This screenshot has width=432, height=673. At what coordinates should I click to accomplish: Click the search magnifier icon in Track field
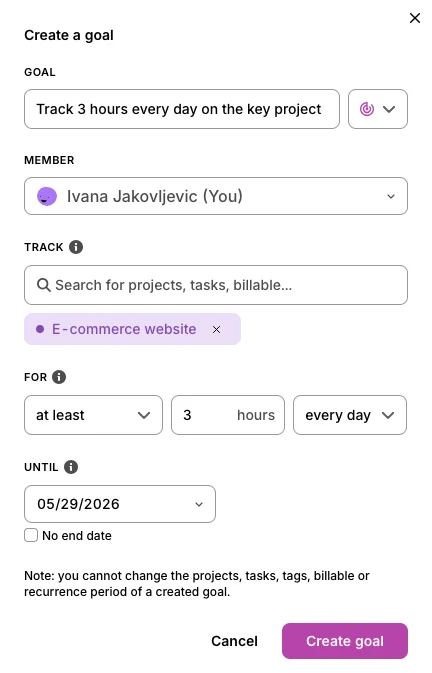pyautogui.click(x=43, y=285)
